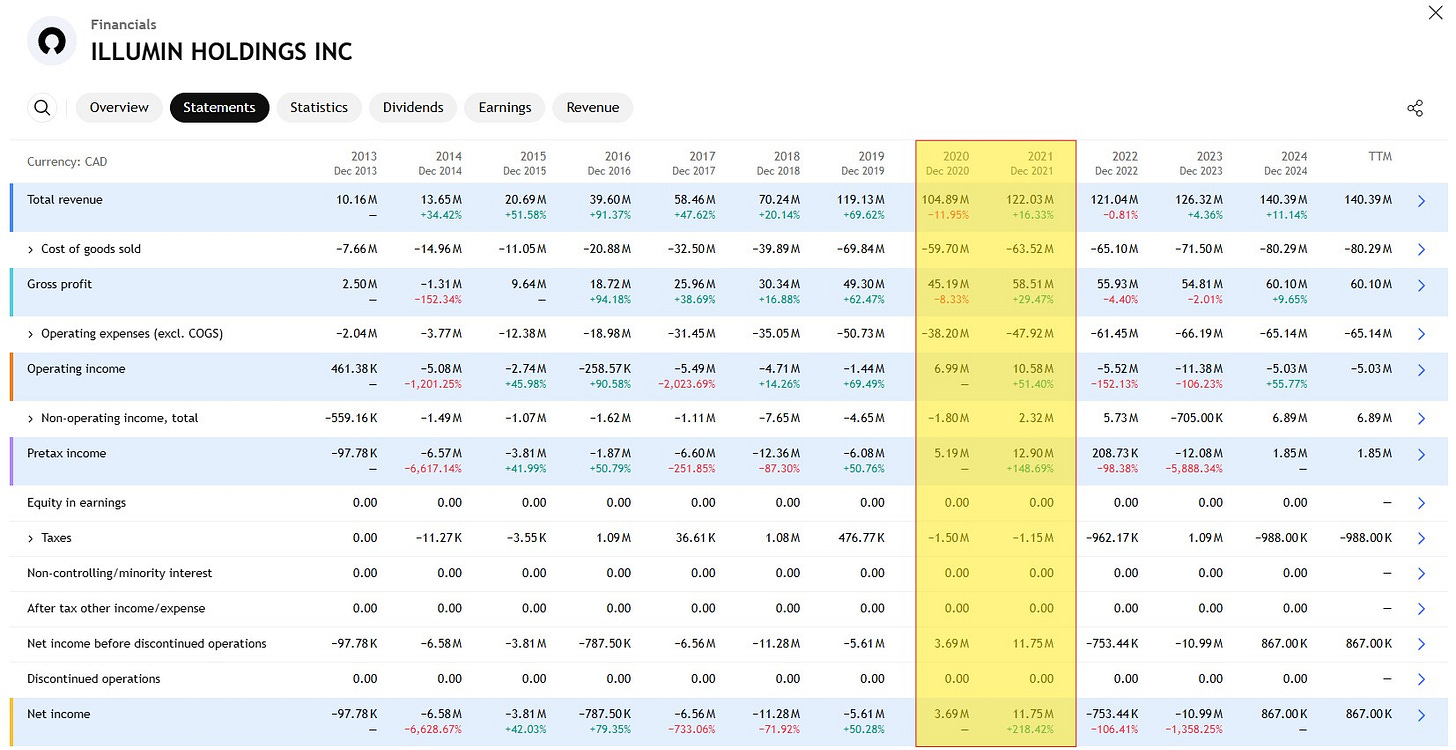Viewport: 1456px width, 750px height.
Task: Open Operating income row right arrow
Action: click(x=1422, y=370)
